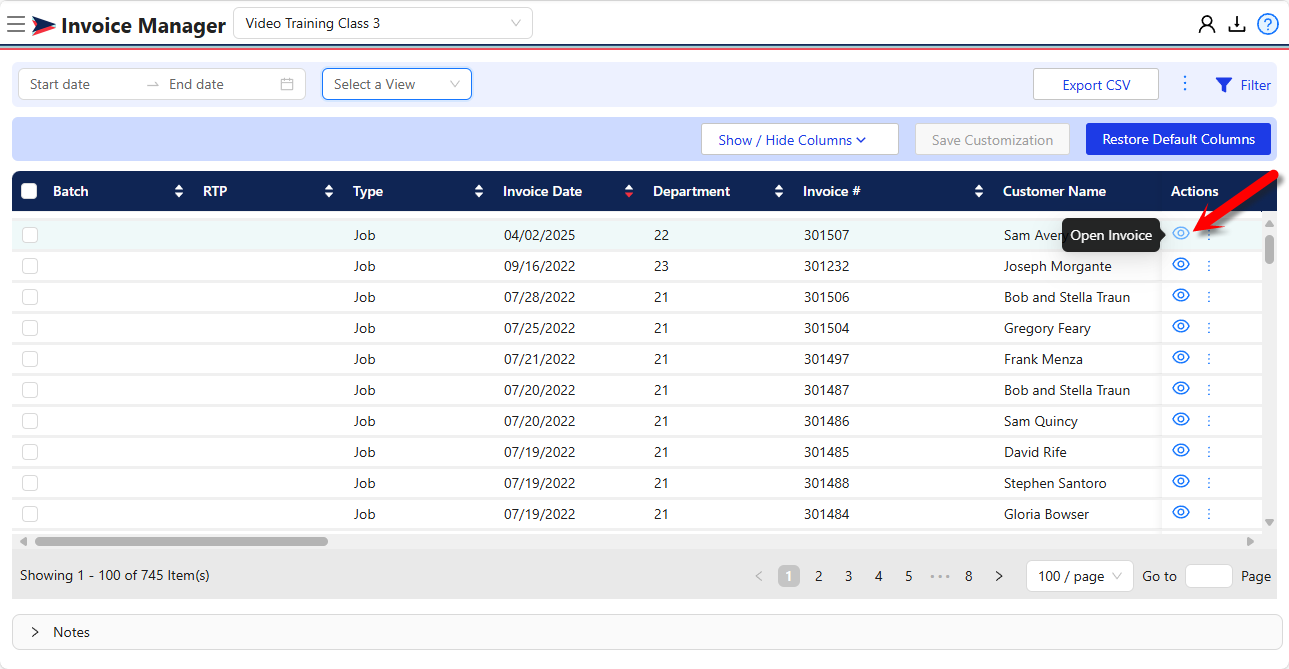Check the row for invoice 301487
The height and width of the screenshot is (669, 1289).
(x=30, y=390)
